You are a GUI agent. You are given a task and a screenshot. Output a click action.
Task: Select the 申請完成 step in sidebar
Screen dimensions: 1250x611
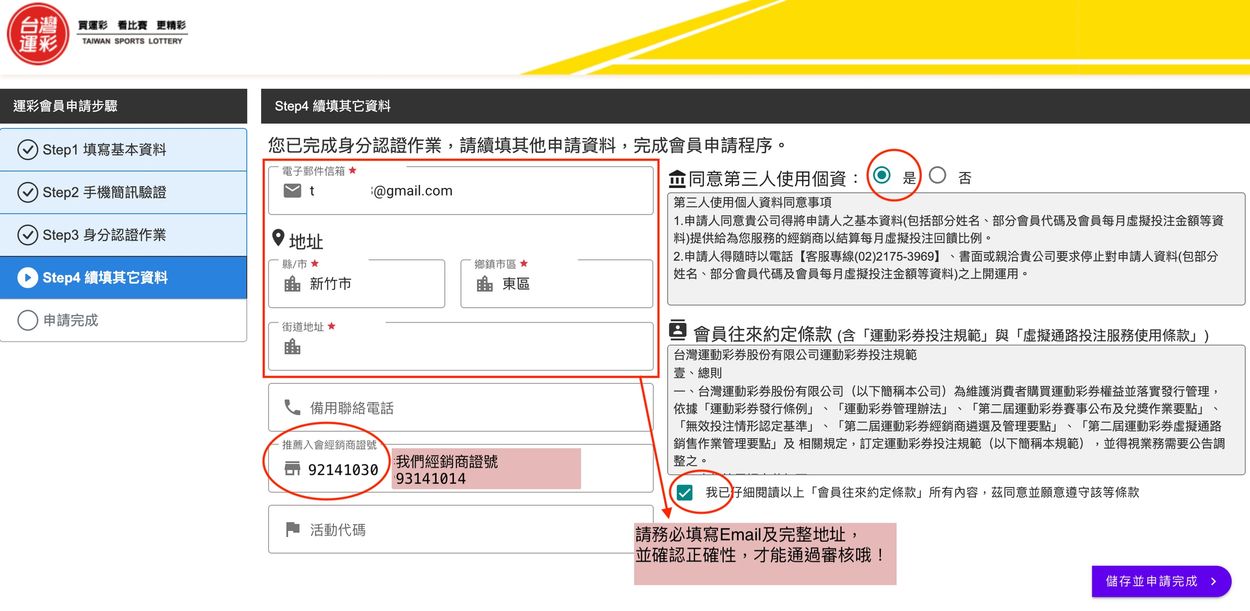pyautogui.click(x=123, y=321)
